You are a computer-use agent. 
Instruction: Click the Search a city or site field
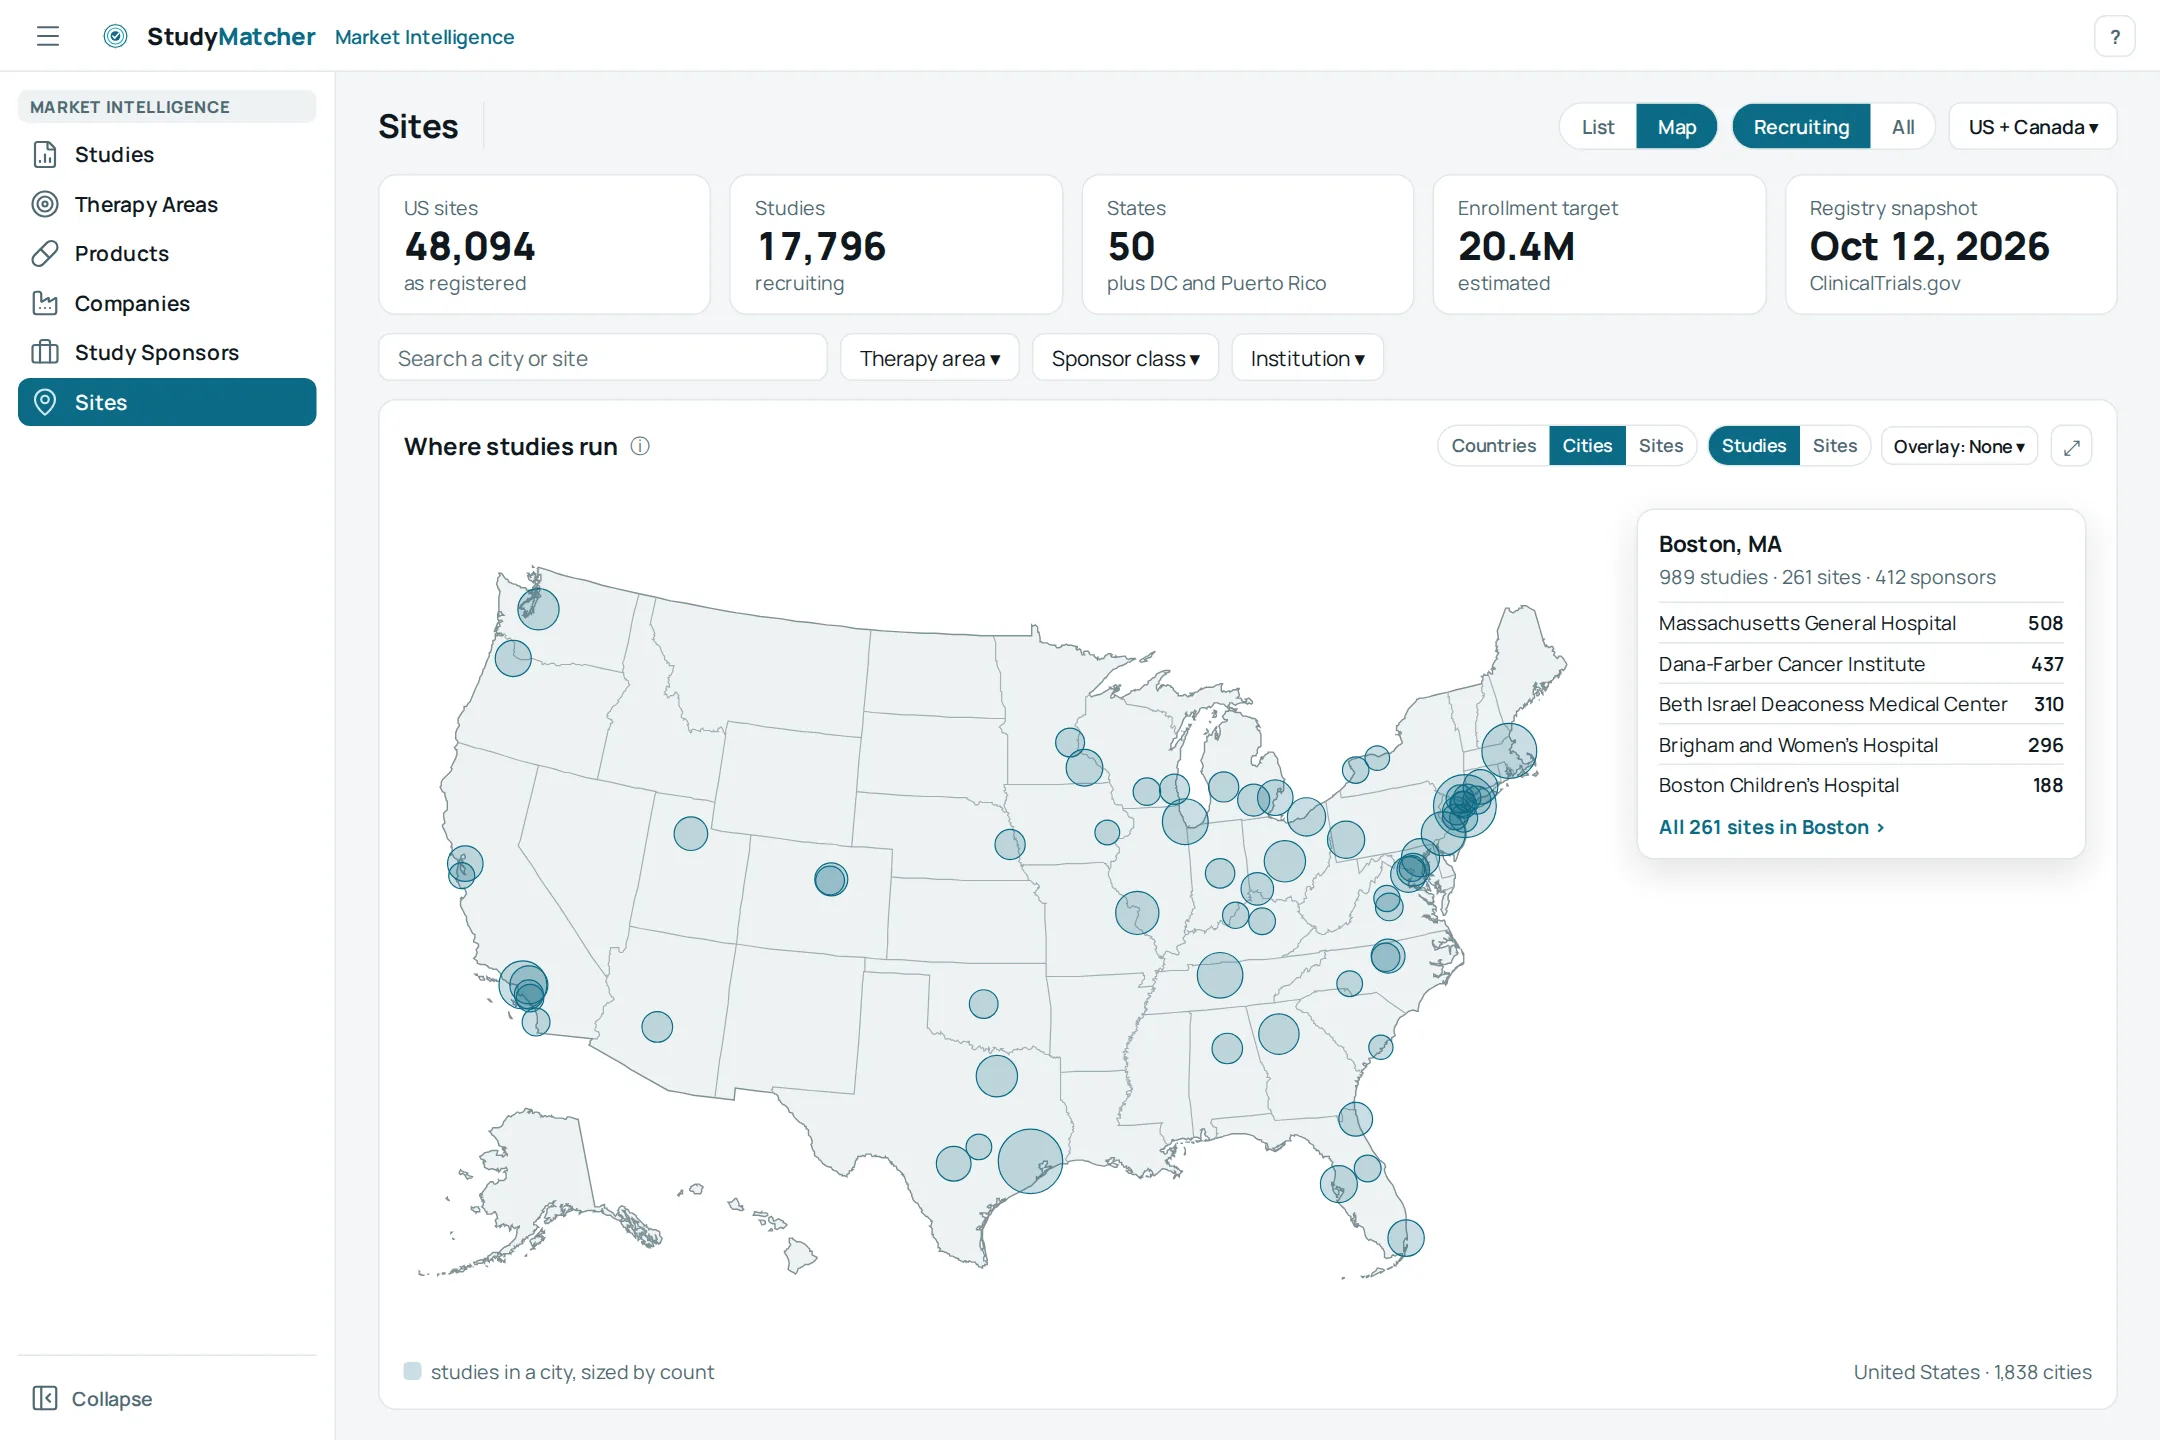603,358
